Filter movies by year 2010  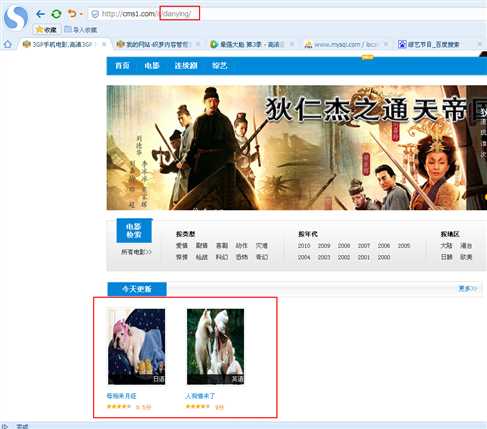[304, 246]
